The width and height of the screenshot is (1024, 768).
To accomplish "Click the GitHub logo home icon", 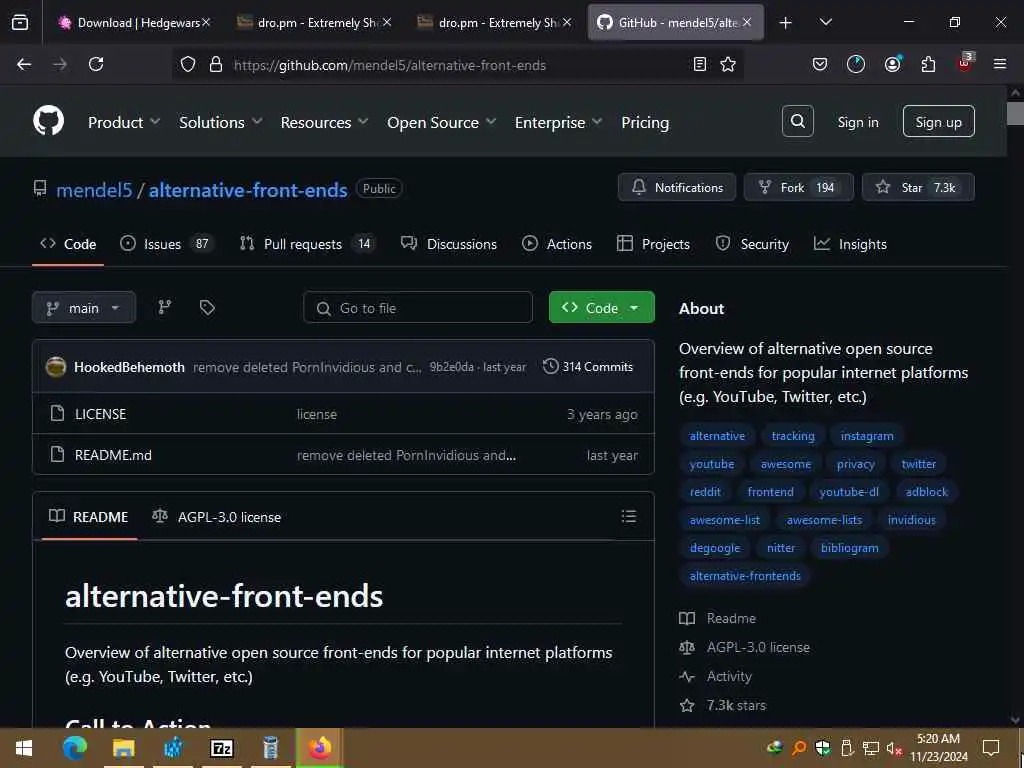I will pyautogui.click(x=48, y=121).
